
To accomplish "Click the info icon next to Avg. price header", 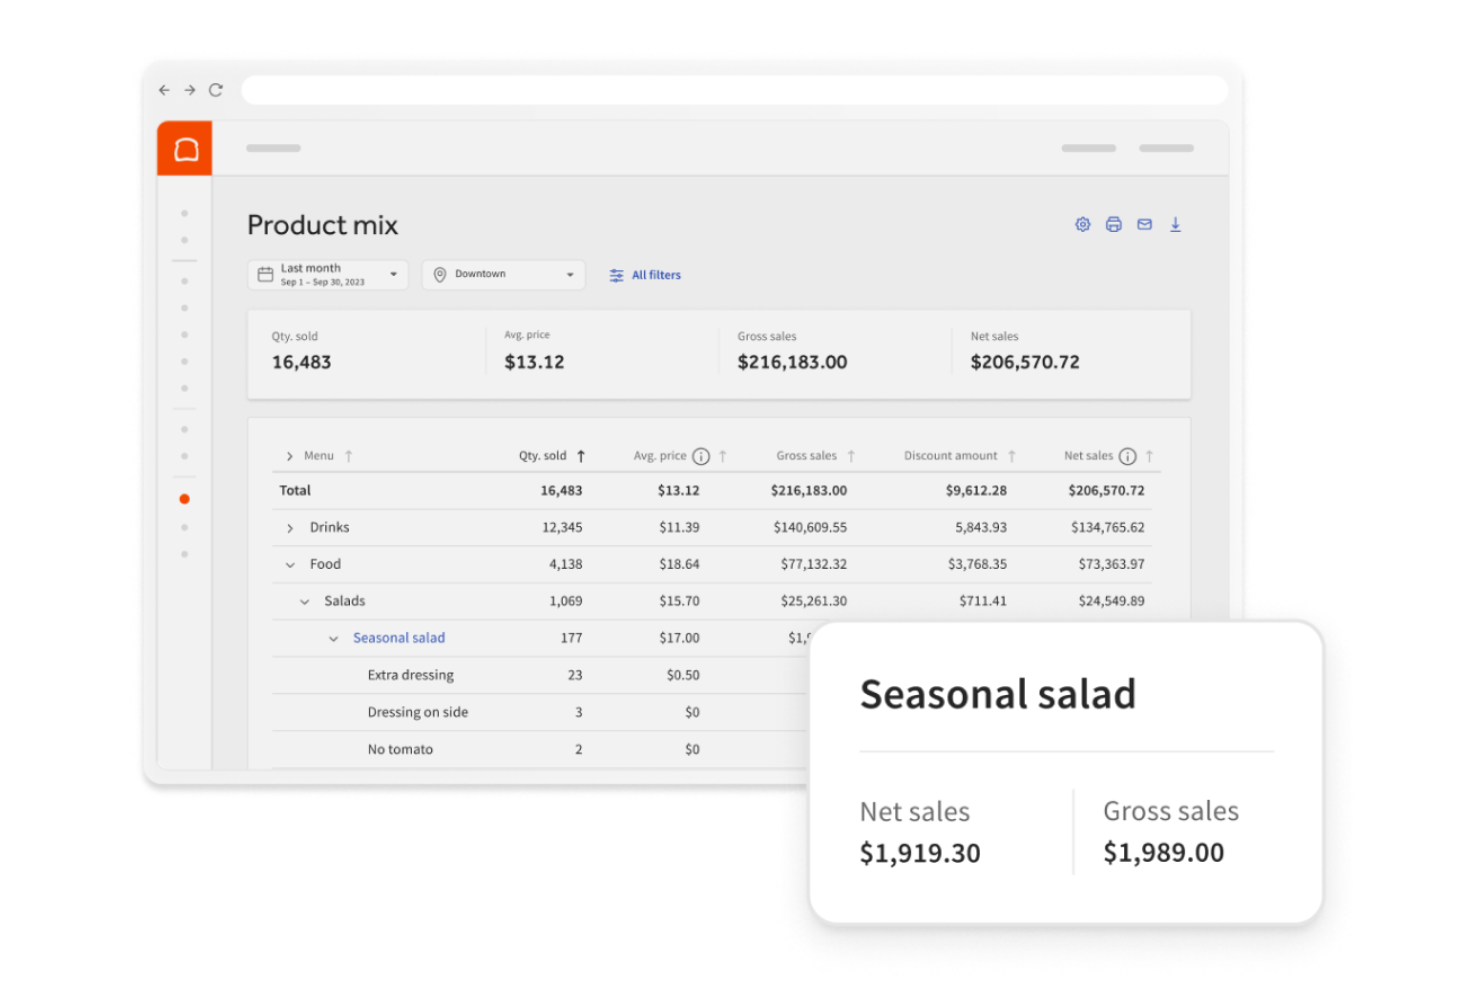I will click(702, 456).
